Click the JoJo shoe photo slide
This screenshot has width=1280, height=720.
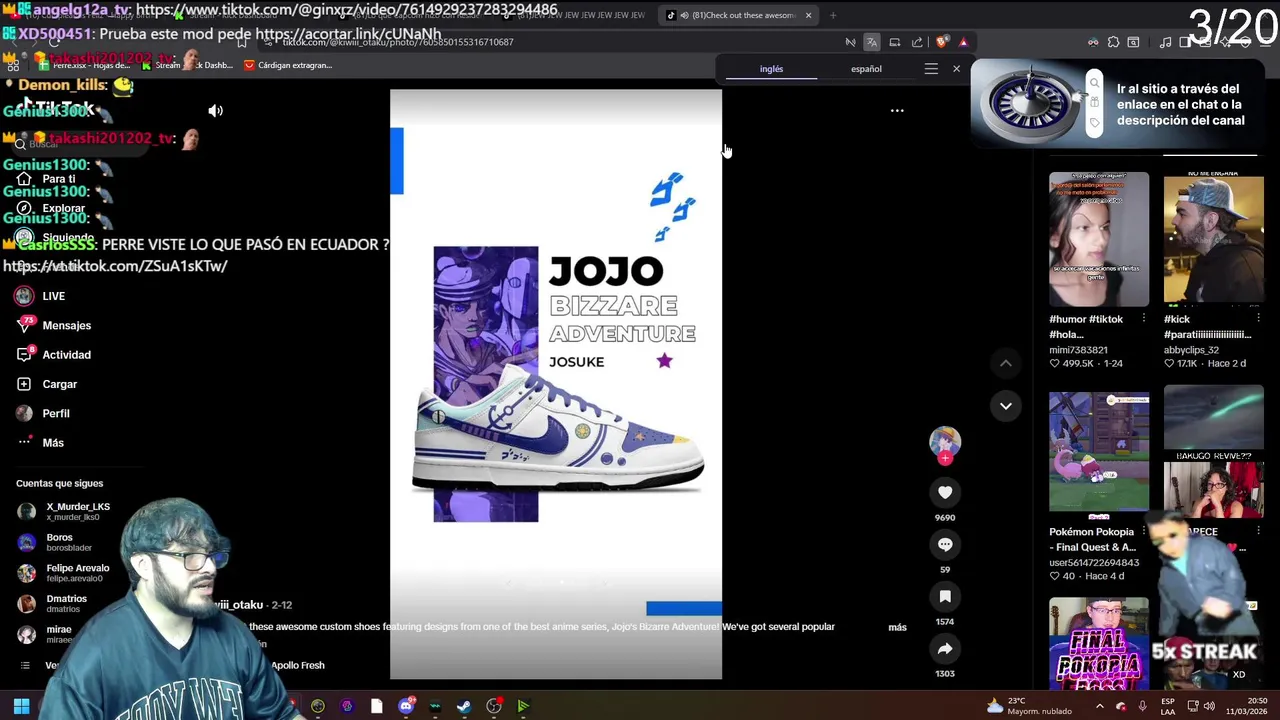[x=556, y=385]
